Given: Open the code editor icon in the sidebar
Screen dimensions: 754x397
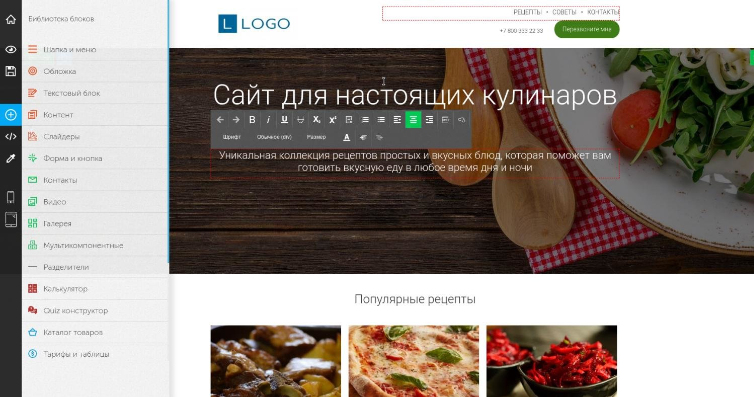Looking at the screenshot, I should [11, 136].
